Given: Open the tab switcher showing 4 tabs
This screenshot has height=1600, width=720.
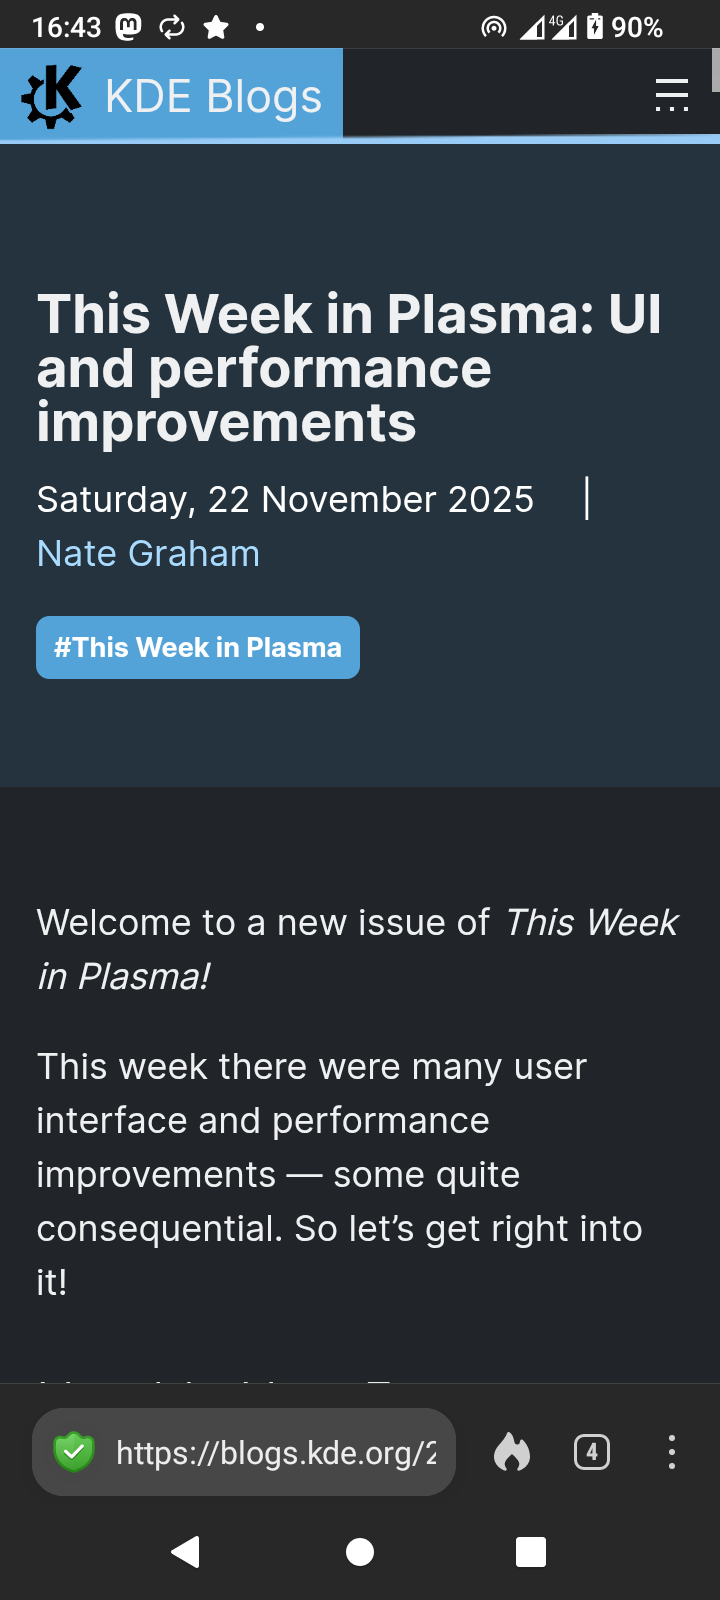Looking at the screenshot, I should click(x=592, y=1452).
